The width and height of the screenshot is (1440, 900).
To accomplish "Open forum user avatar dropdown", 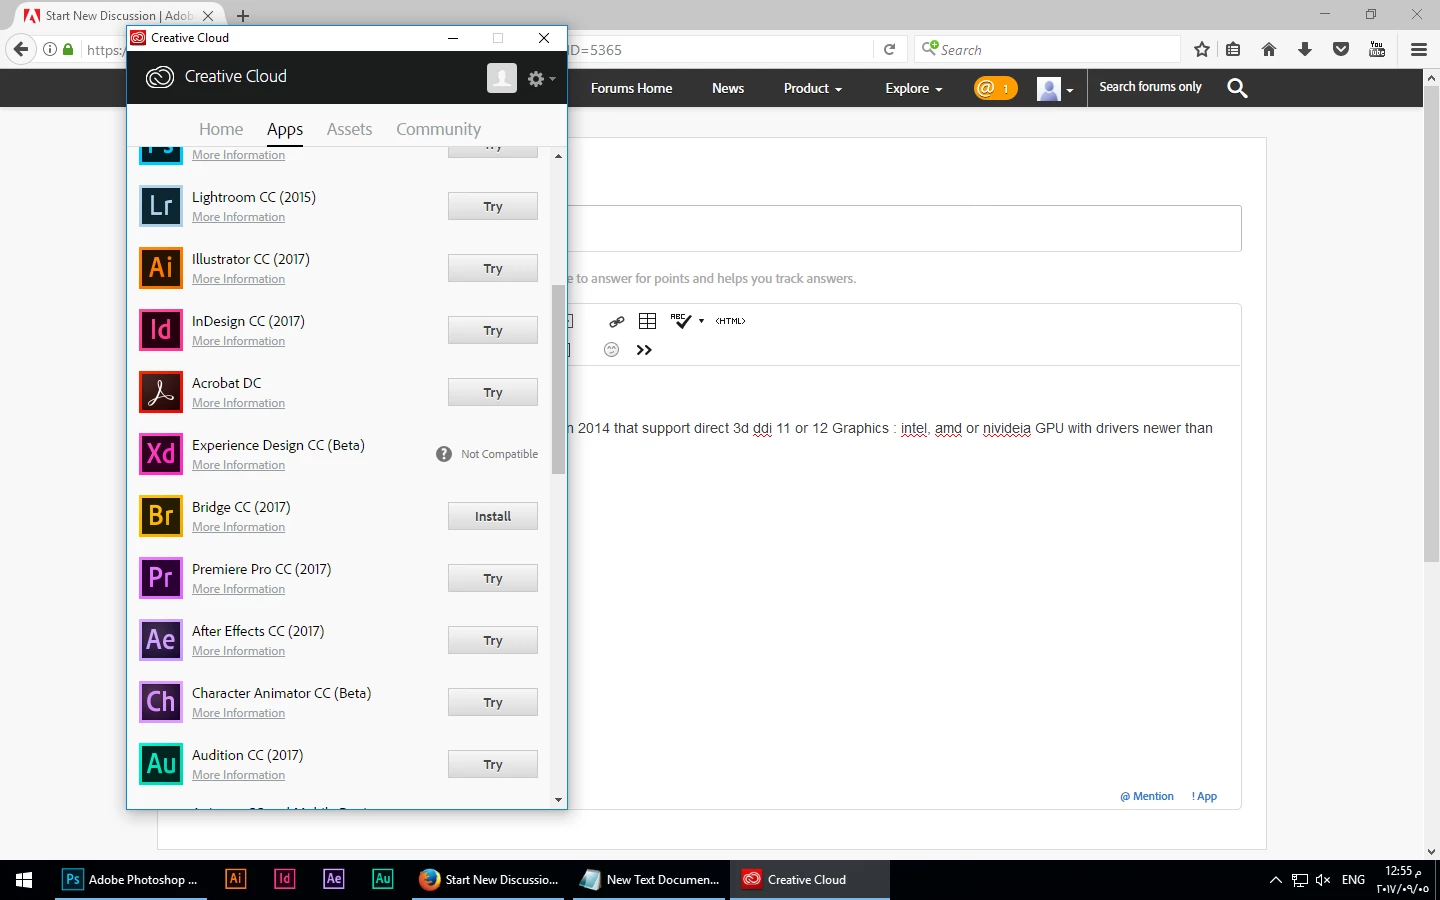I will [1055, 89].
